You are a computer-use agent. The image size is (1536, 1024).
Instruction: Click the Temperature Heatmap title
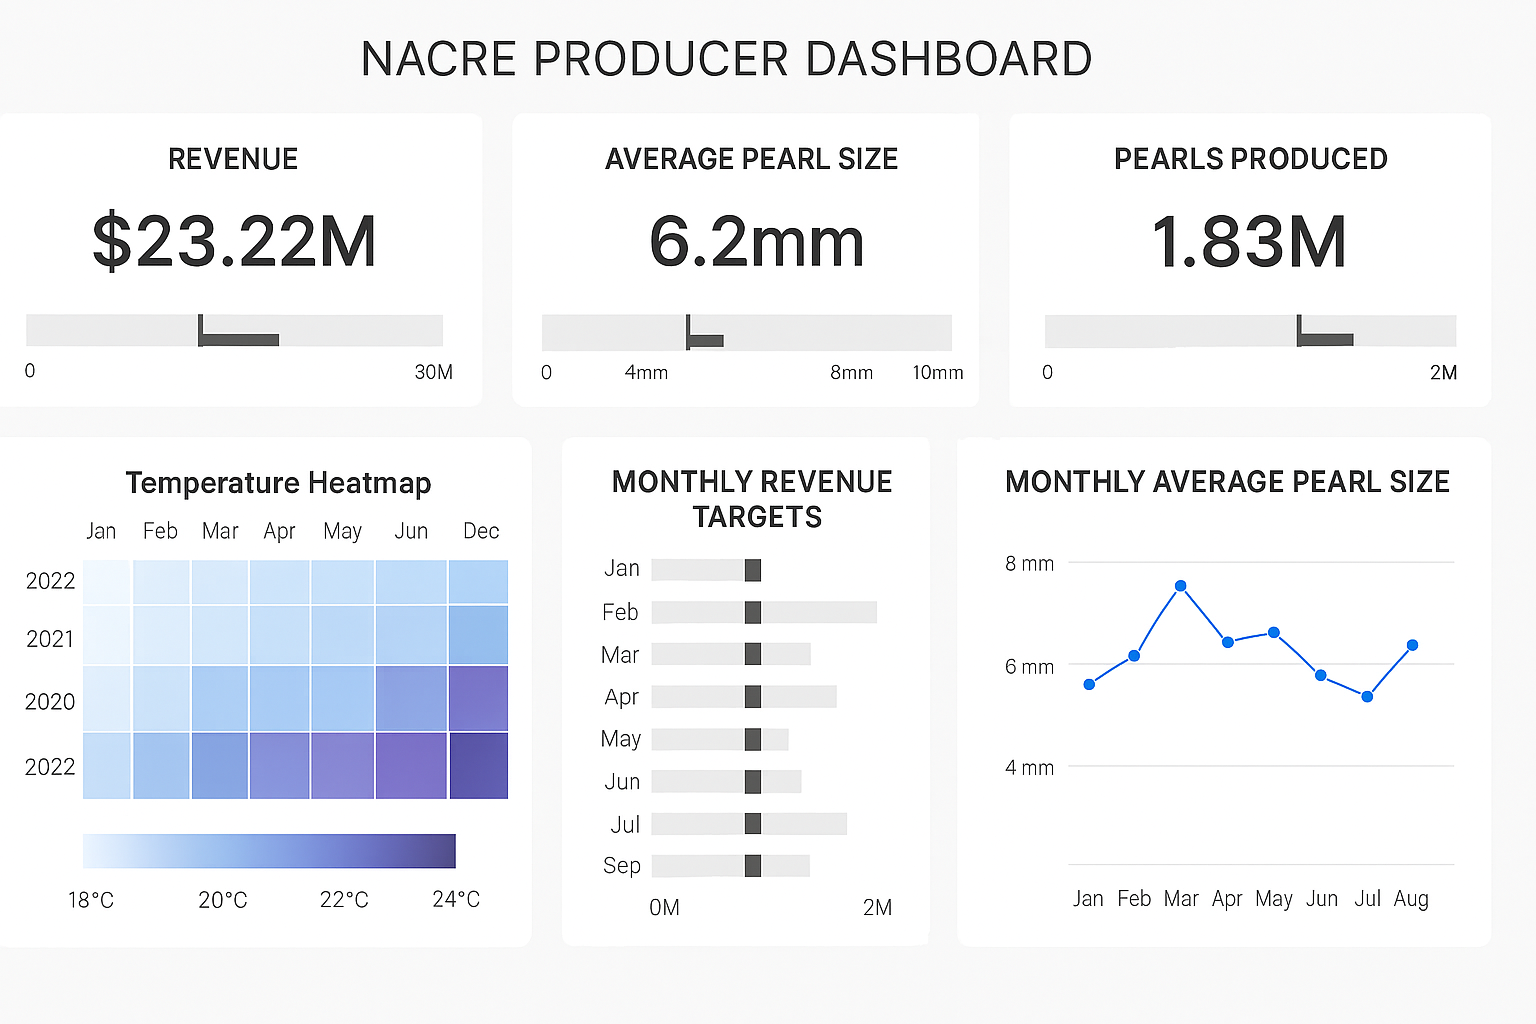[277, 483]
